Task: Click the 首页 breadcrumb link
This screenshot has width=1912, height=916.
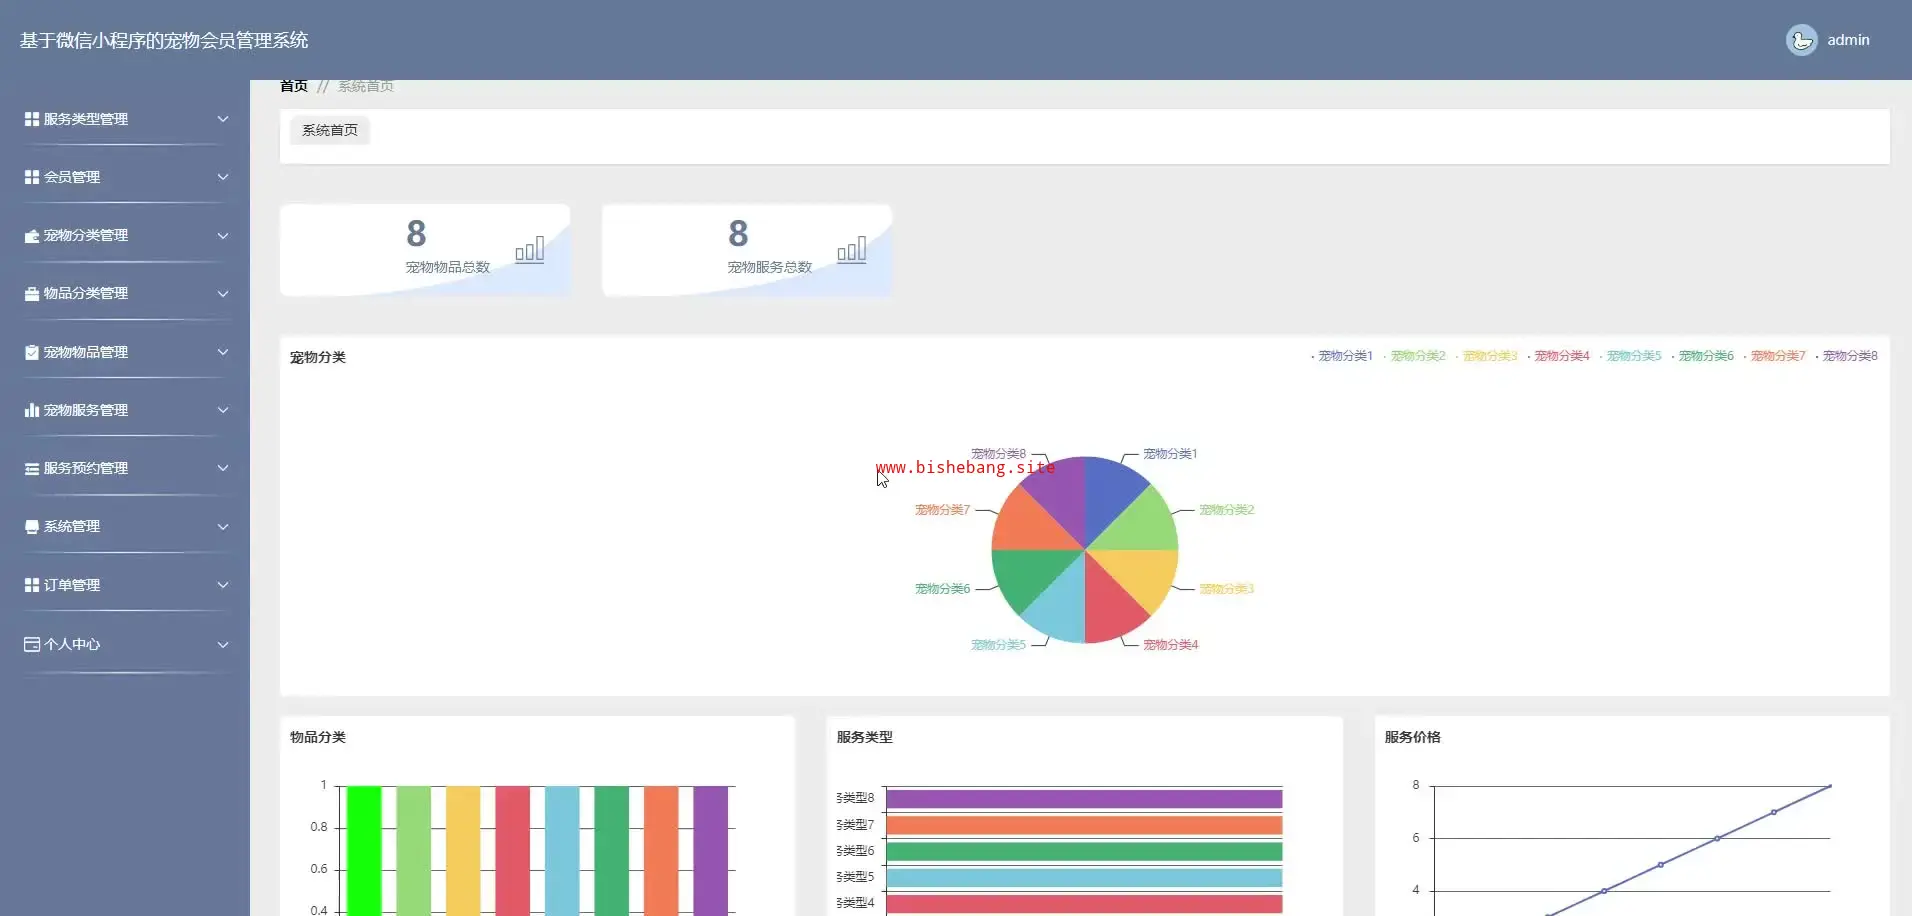Action: pos(294,86)
